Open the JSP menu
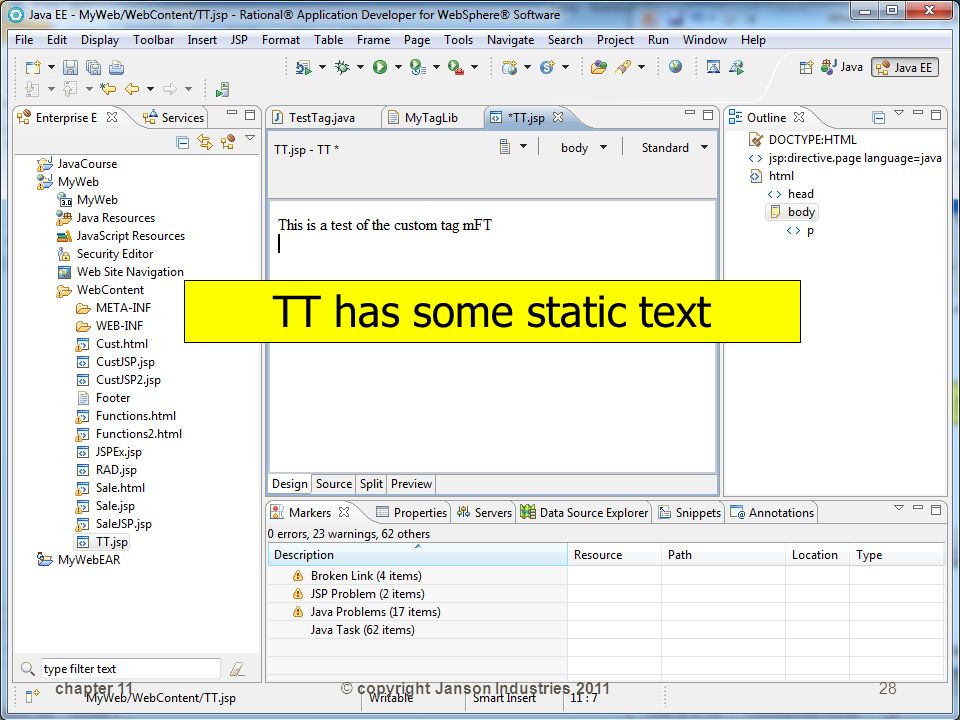This screenshot has height=720, width=960. [239, 40]
